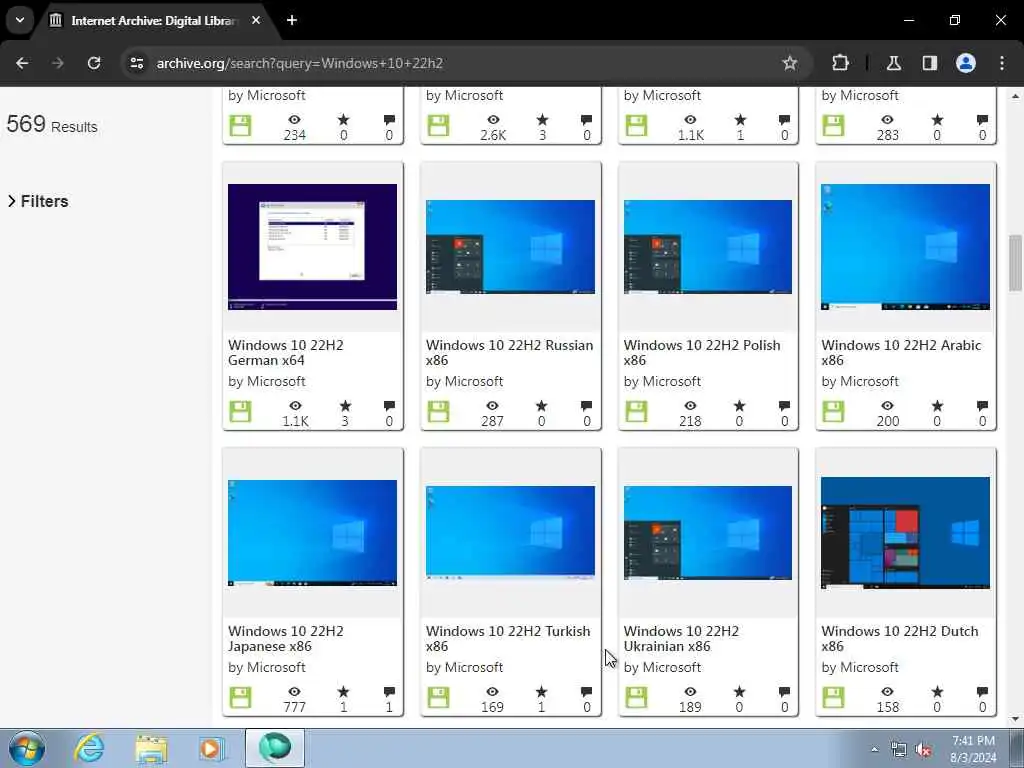The width and height of the screenshot is (1024, 768).
Task: Click title link Windows 10 22H2 Polish x86
Action: 702,353
